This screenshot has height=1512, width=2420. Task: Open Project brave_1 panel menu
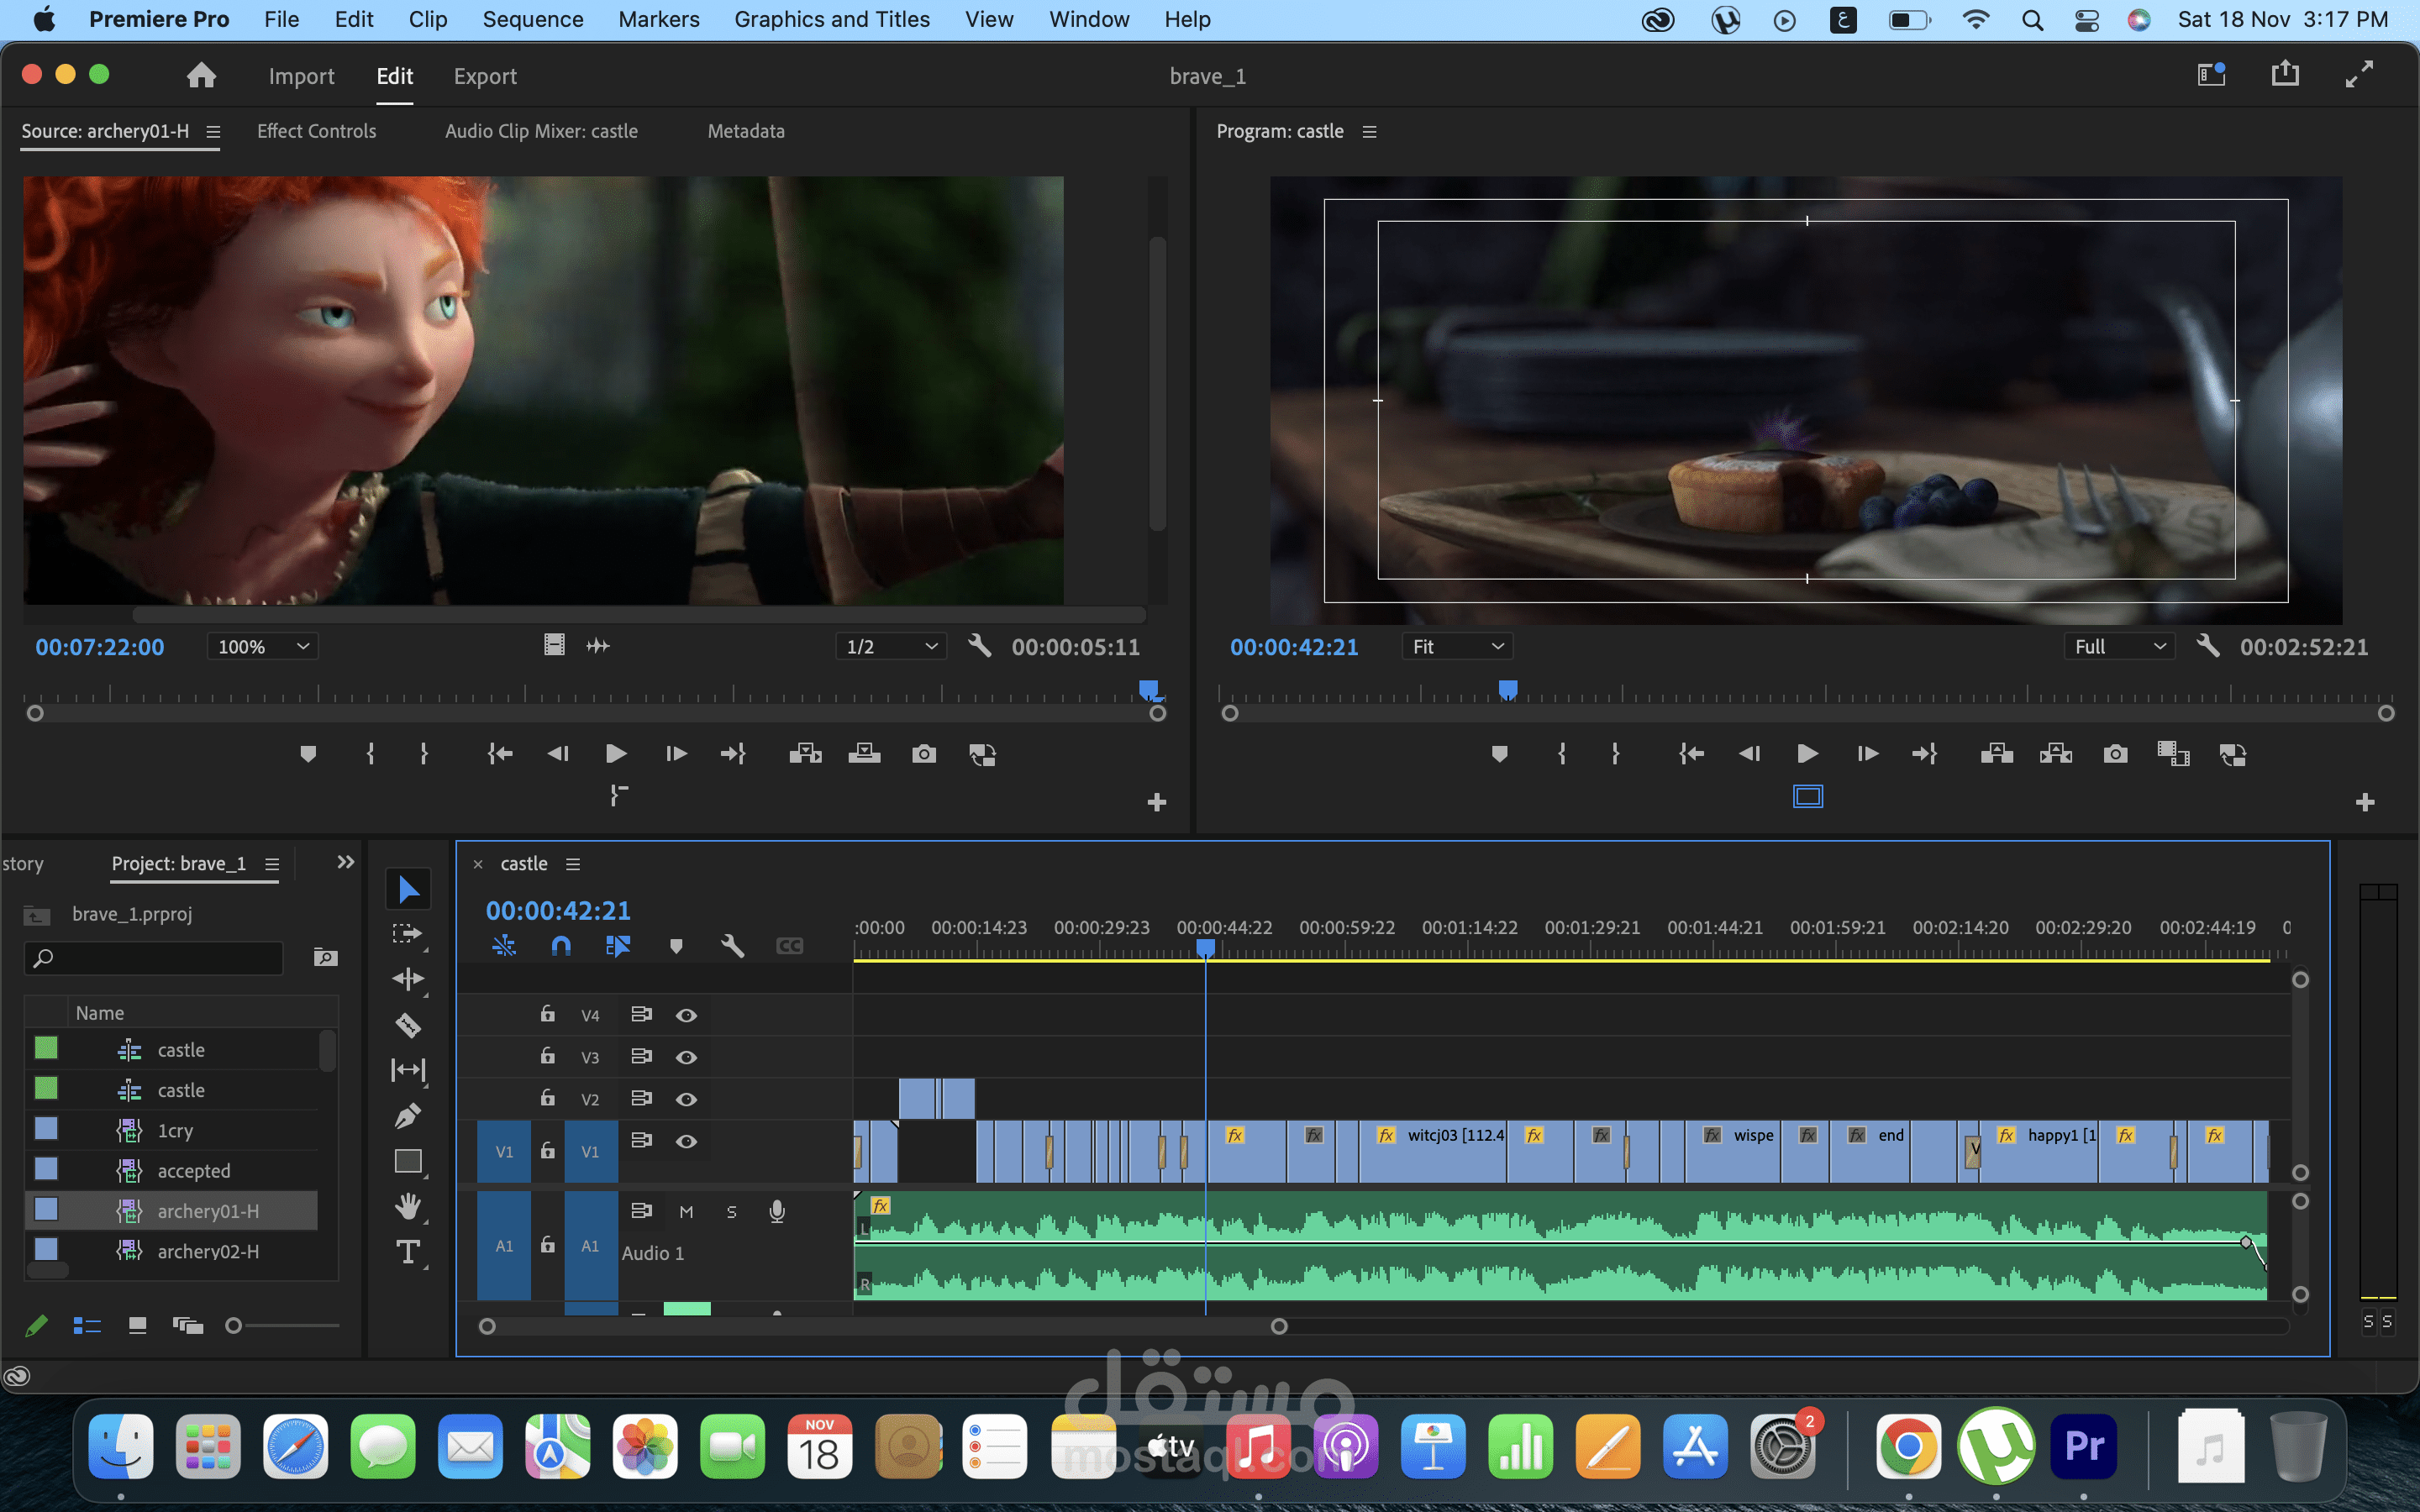[272, 864]
